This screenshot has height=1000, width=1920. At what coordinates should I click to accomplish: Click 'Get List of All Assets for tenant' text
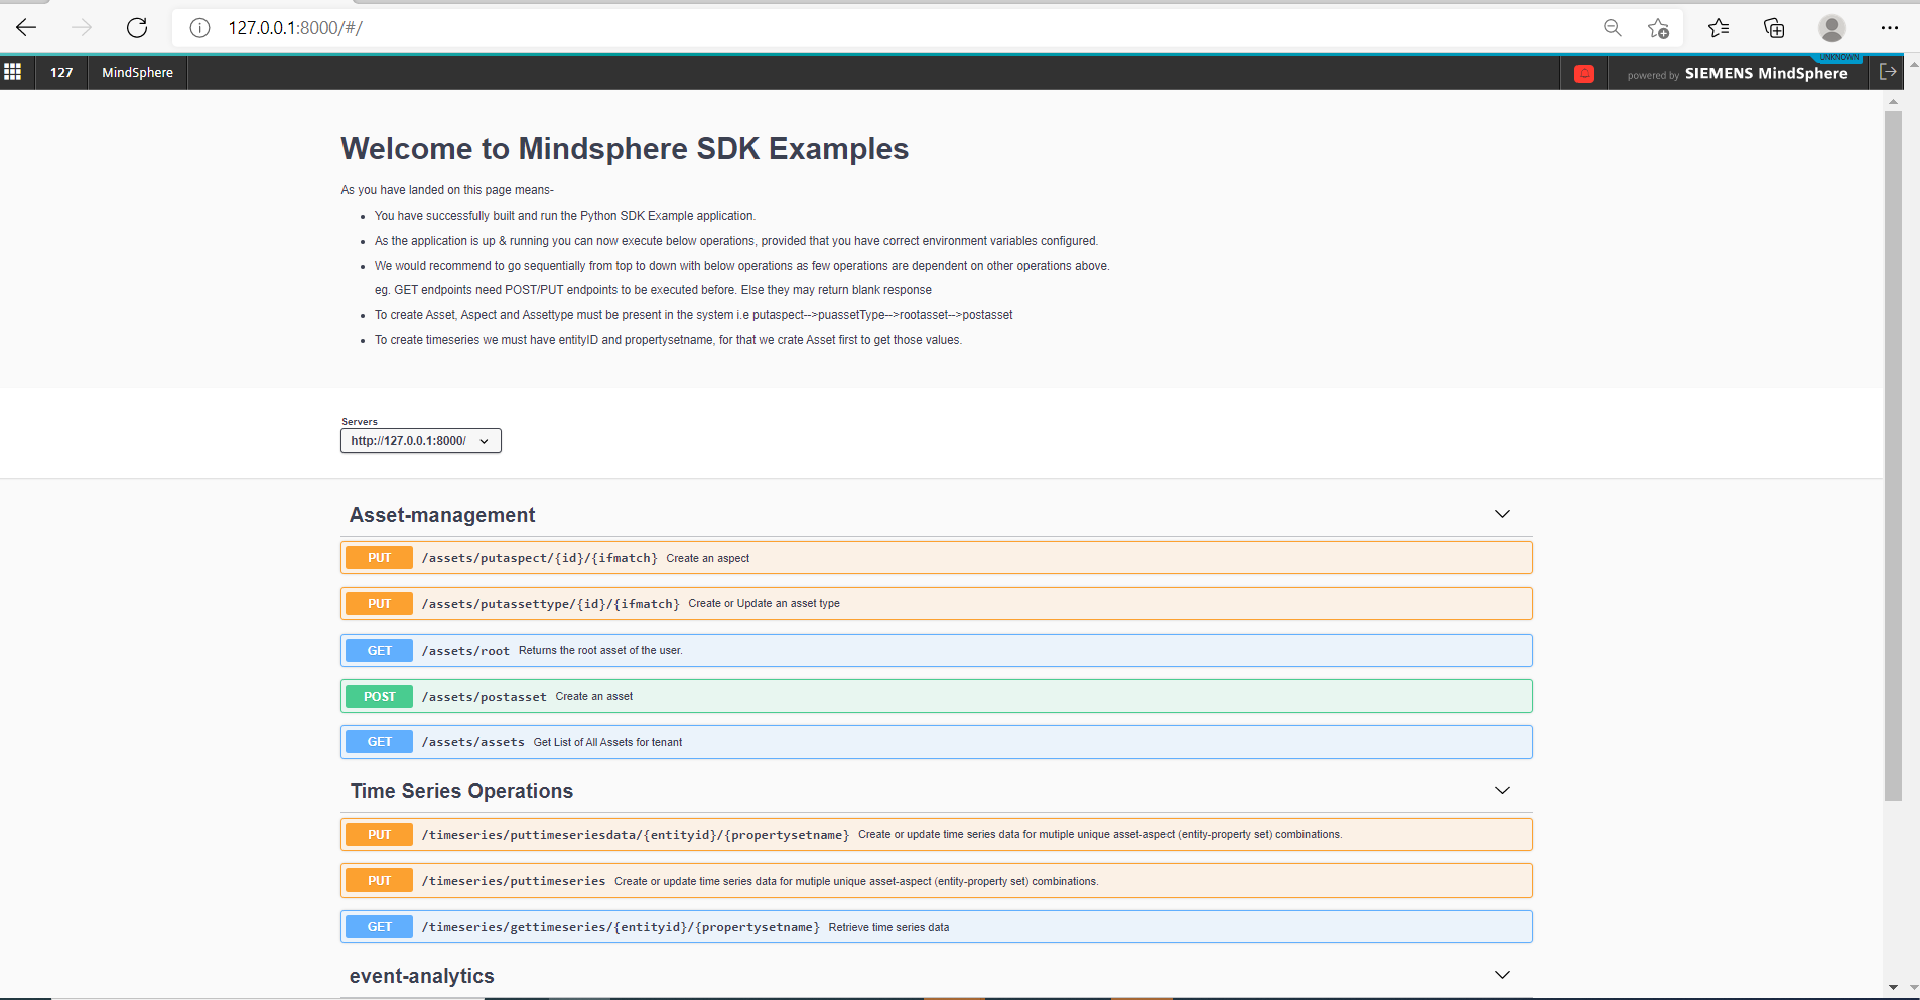pyautogui.click(x=608, y=742)
